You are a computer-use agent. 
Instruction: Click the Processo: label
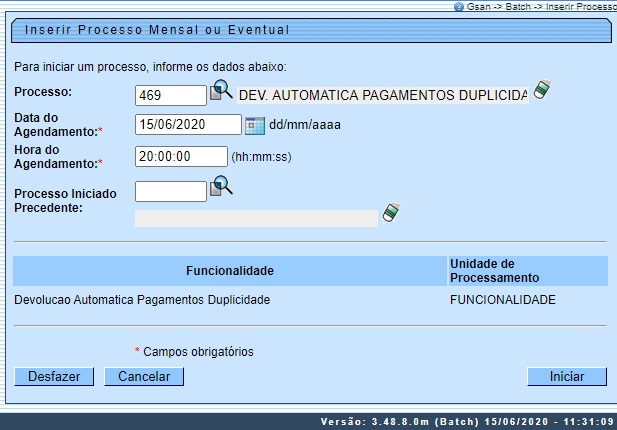(x=43, y=92)
